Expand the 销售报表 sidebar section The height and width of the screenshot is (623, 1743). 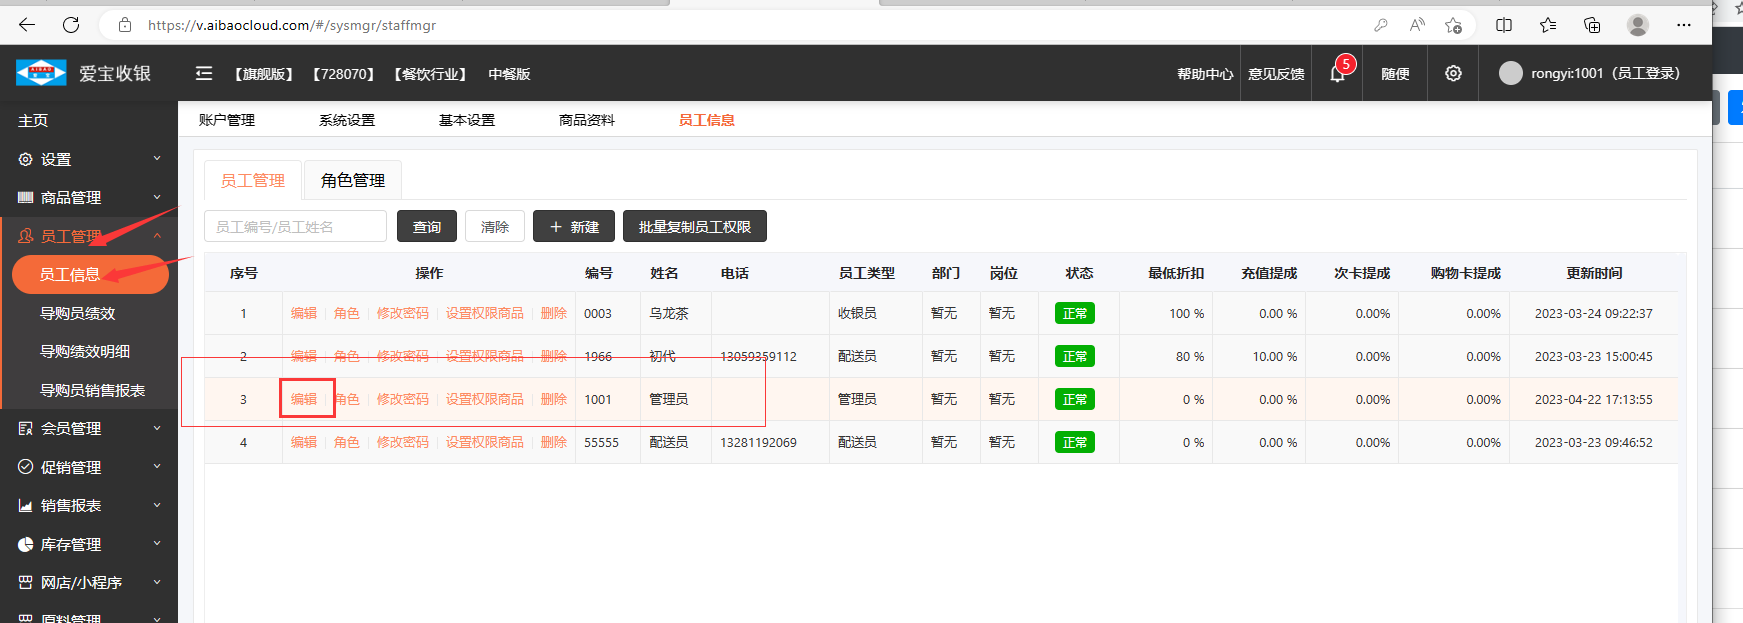click(88, 506)
